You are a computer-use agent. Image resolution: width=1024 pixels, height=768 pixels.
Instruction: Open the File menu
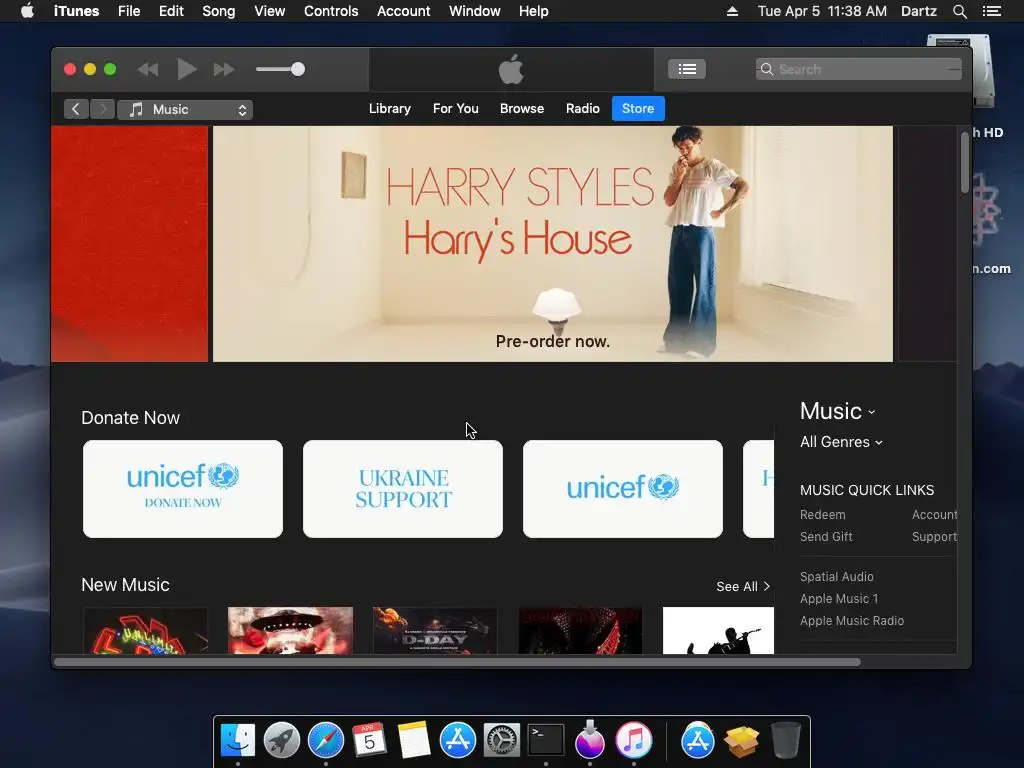coord(129,11)
